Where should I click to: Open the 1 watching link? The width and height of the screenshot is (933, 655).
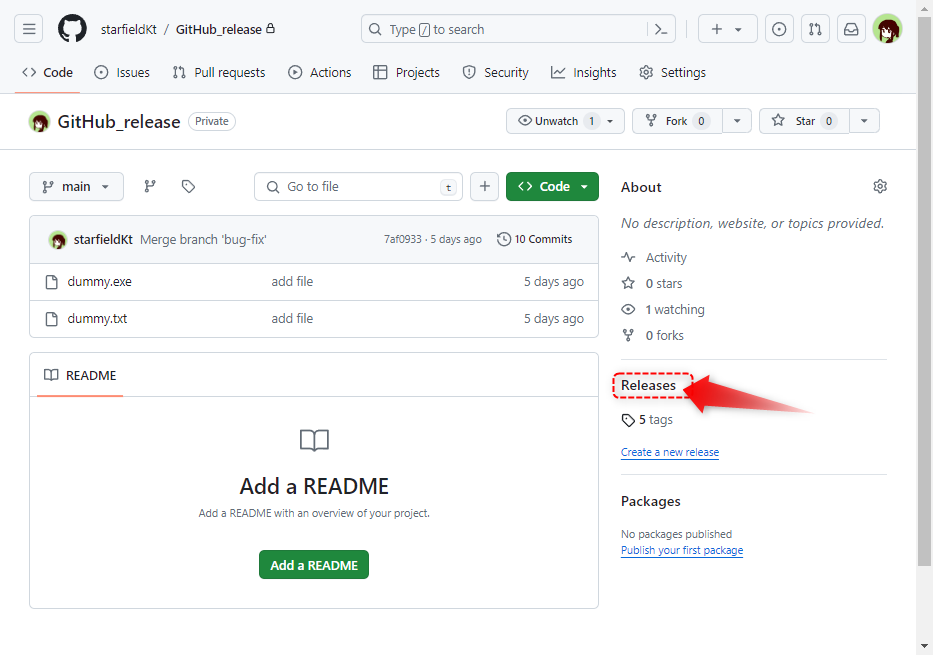coord(663,310)
